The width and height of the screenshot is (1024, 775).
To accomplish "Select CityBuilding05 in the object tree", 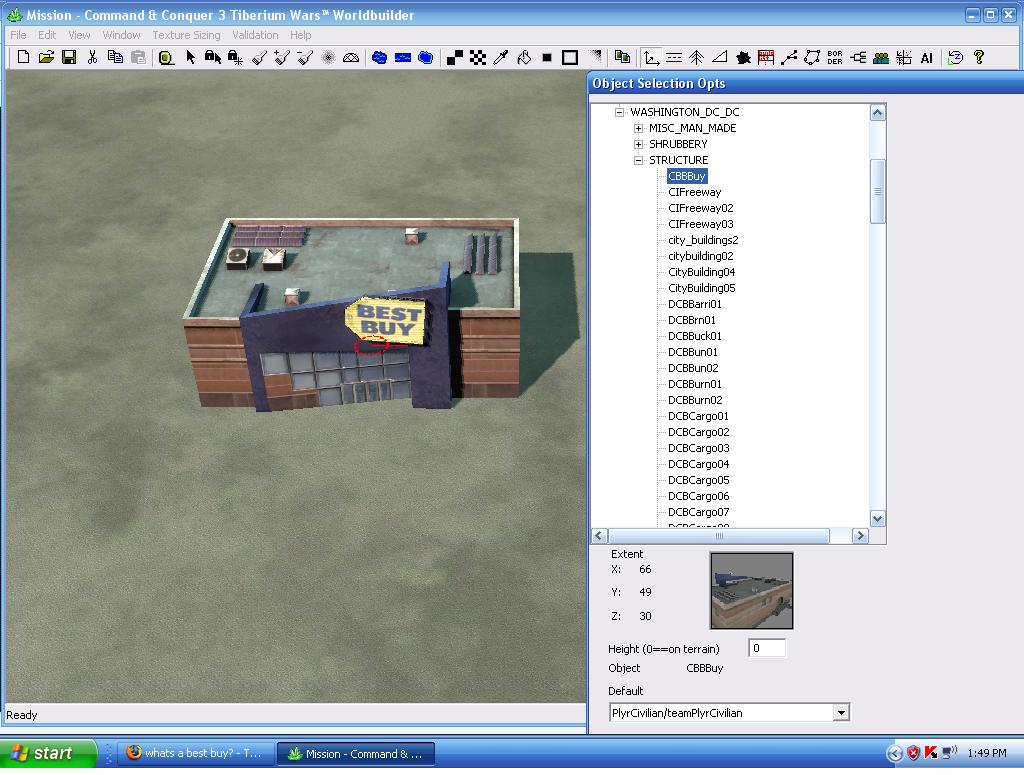I will click(x=701, y=288).
